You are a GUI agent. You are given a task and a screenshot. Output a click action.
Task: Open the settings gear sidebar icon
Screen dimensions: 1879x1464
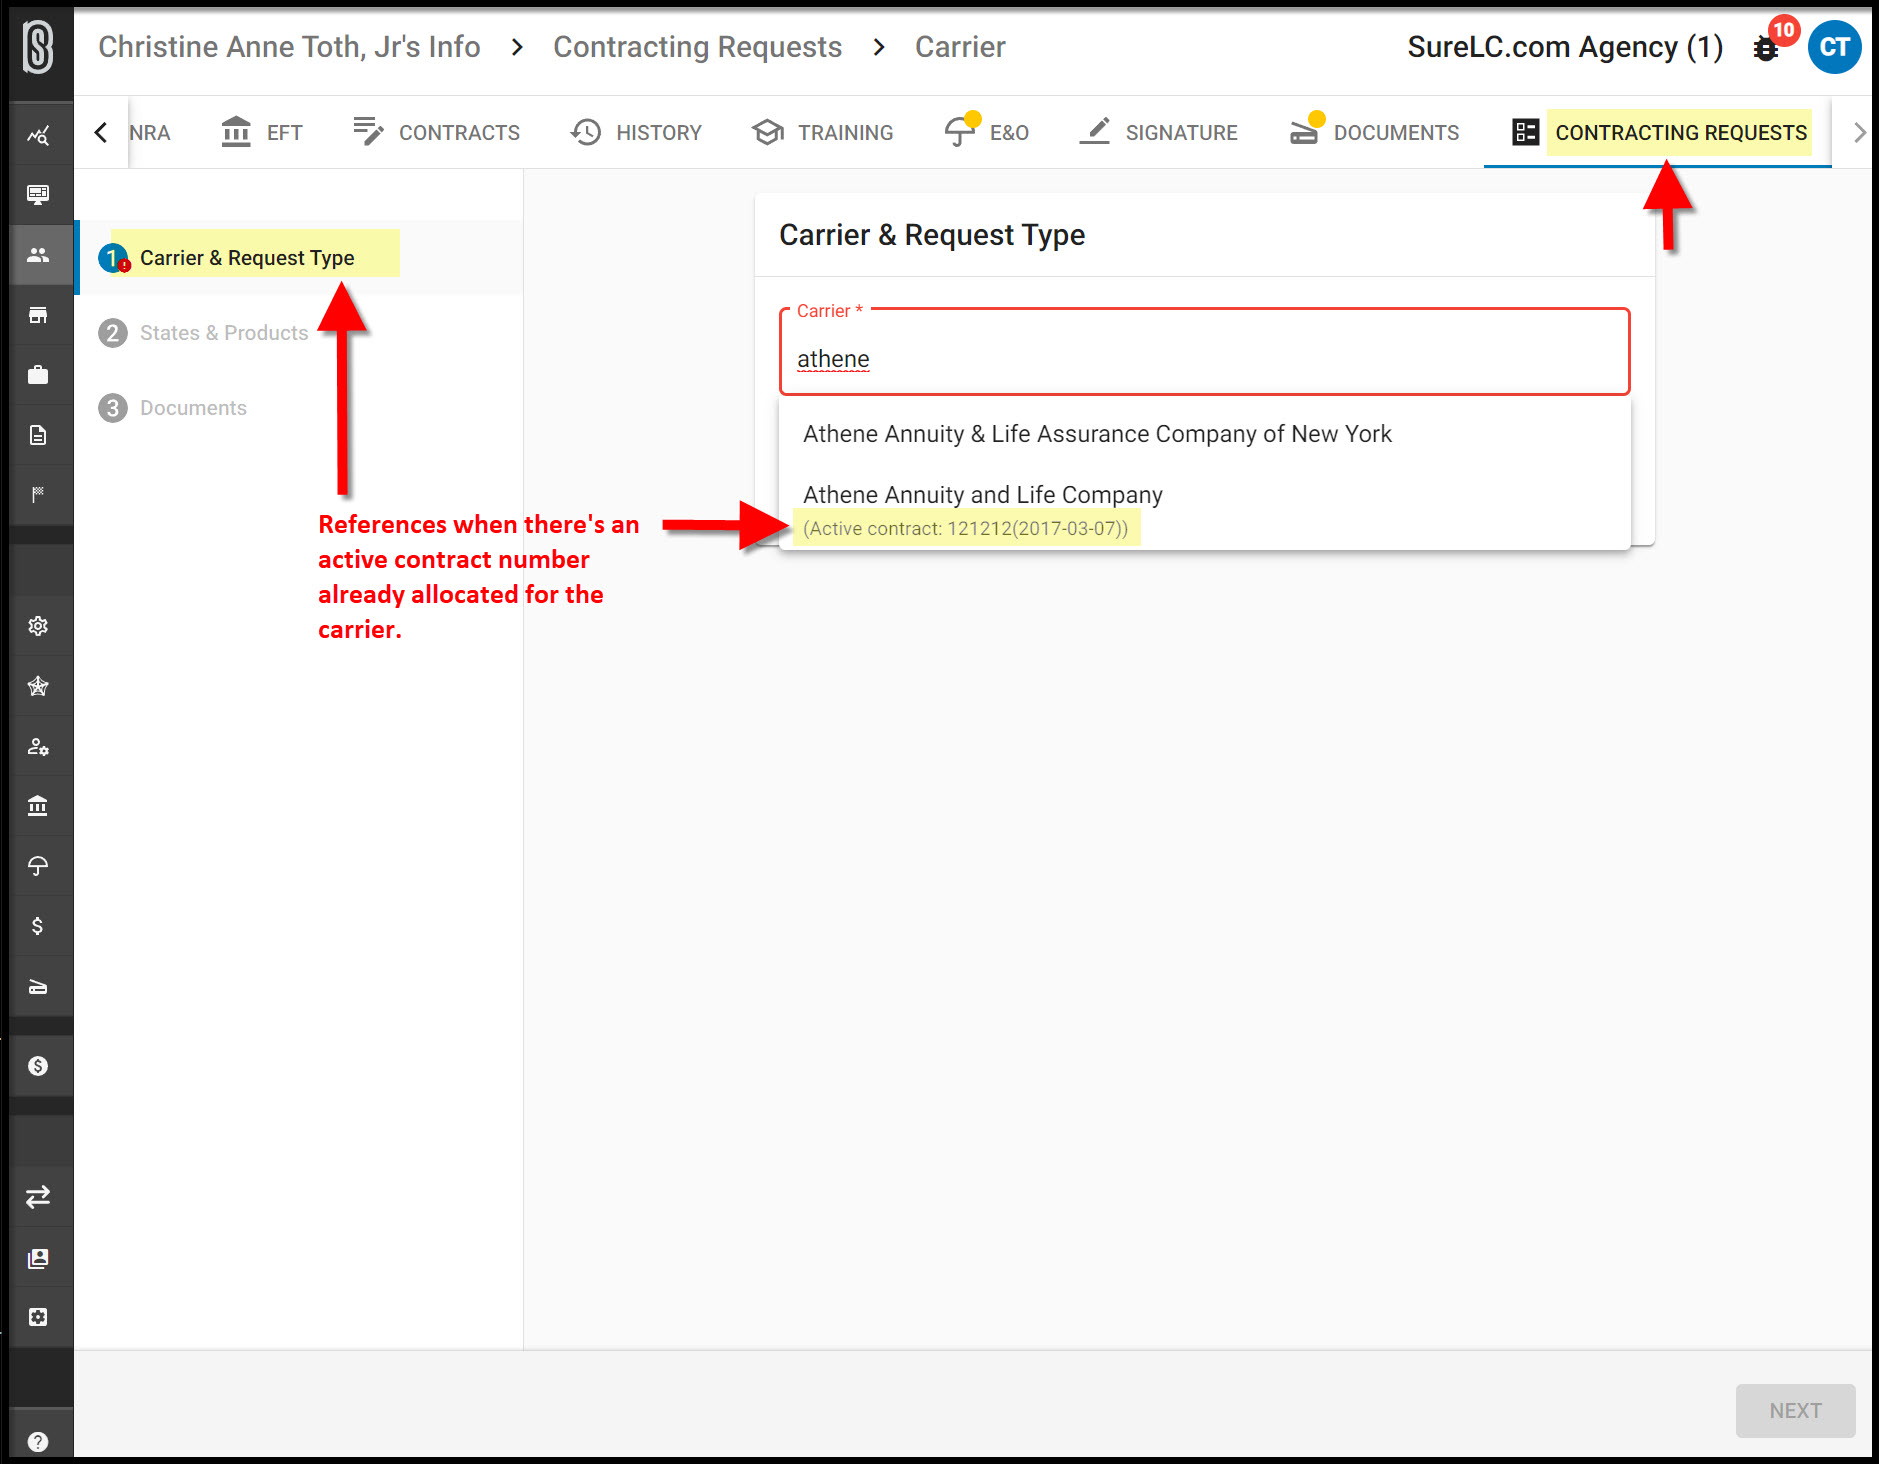(x=38, y=626)
